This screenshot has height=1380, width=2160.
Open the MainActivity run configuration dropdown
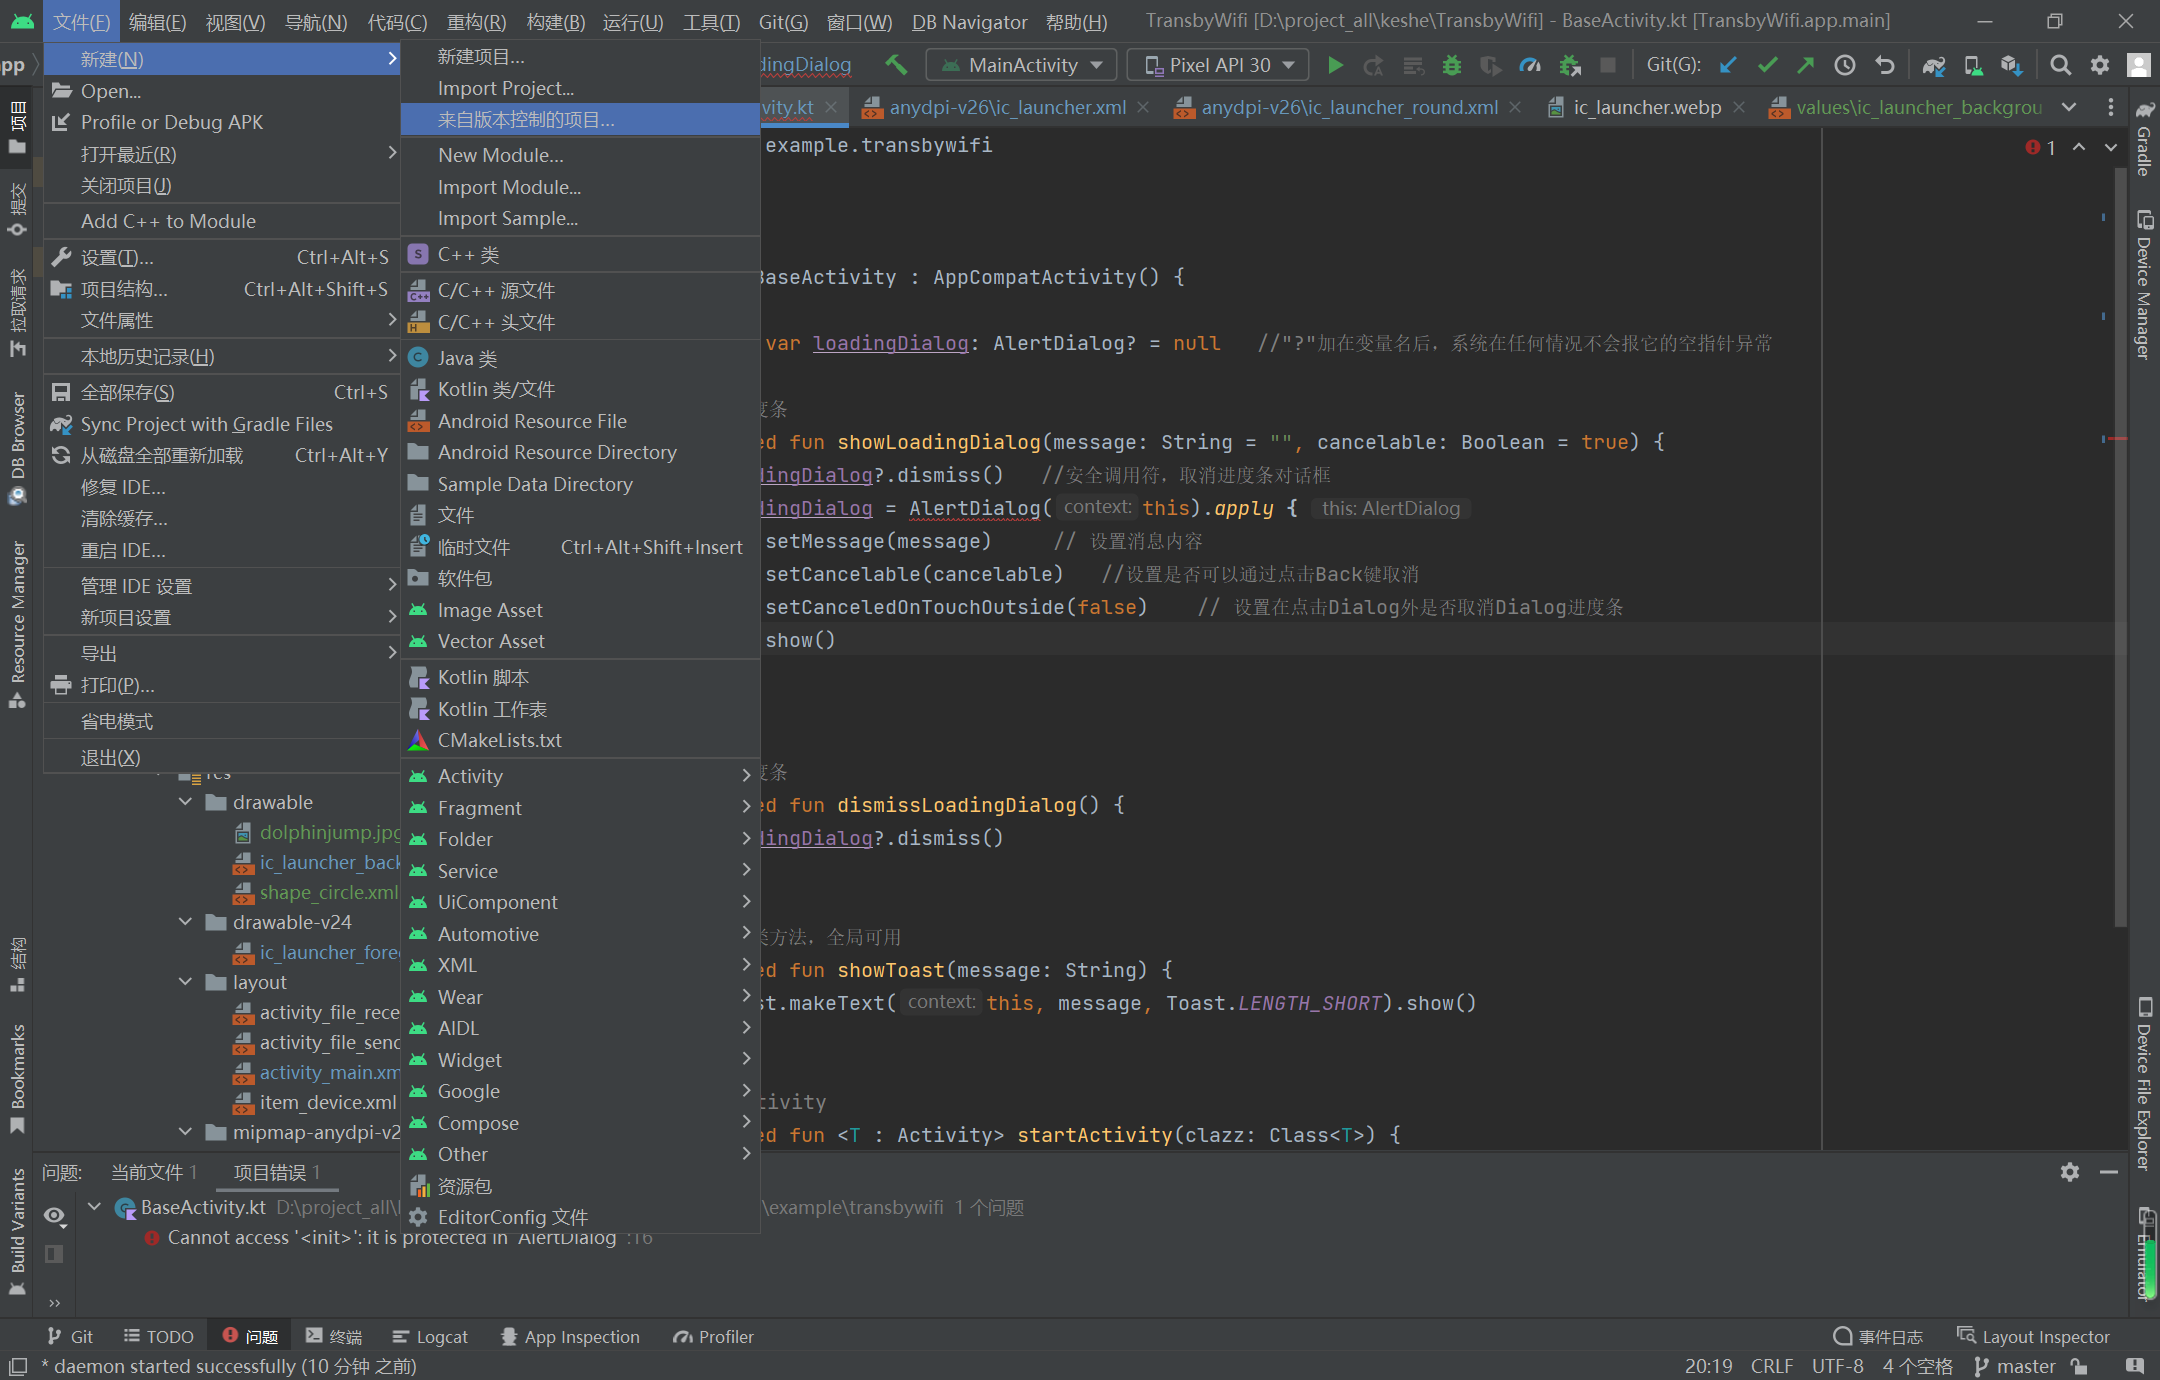(x=1022, y=65)
